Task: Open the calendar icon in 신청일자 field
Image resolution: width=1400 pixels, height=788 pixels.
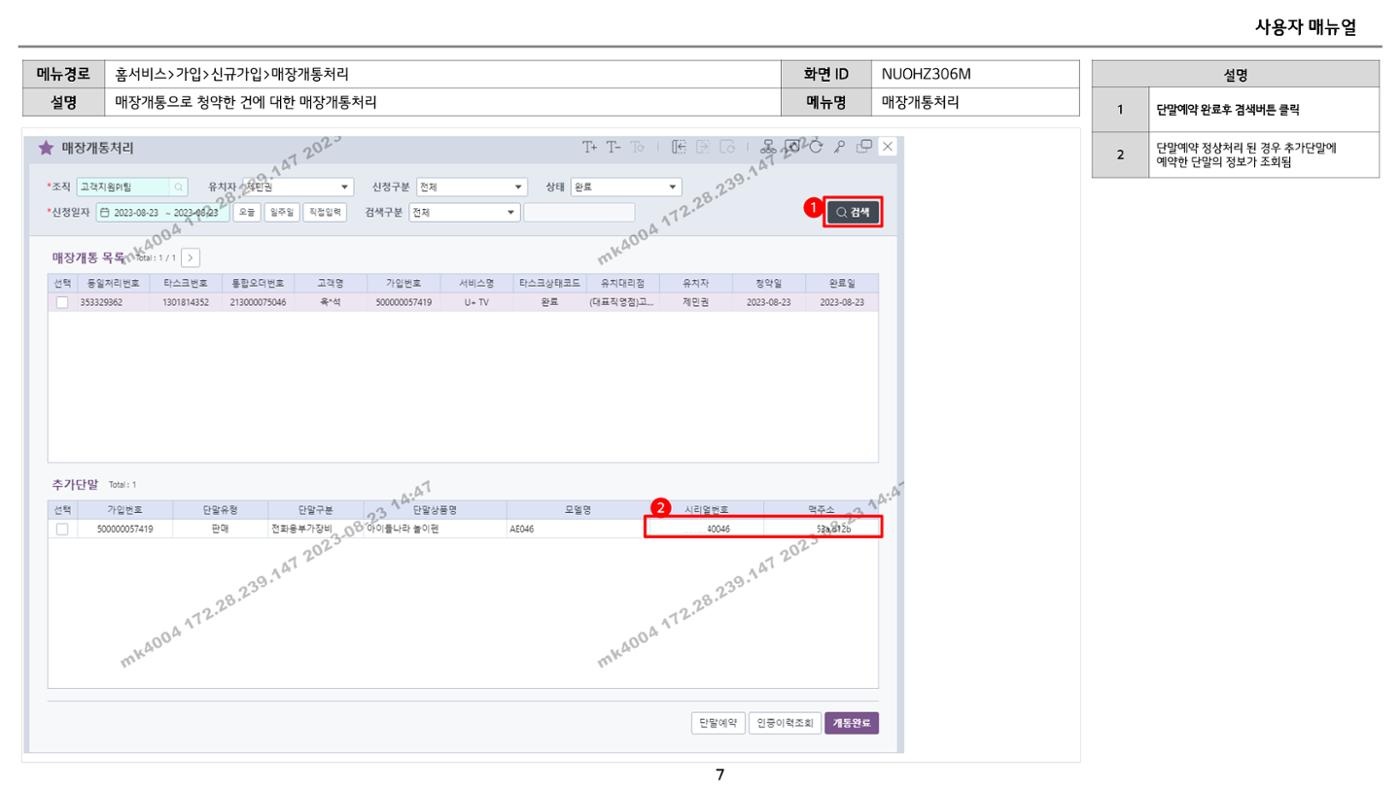Action: coord(106,212)
